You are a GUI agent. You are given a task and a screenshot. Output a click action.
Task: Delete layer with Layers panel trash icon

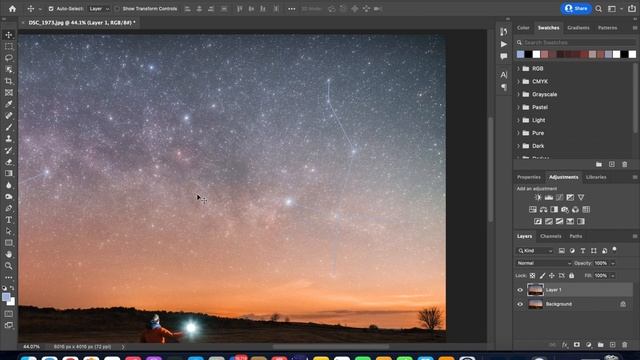click(x=624, y=345)
